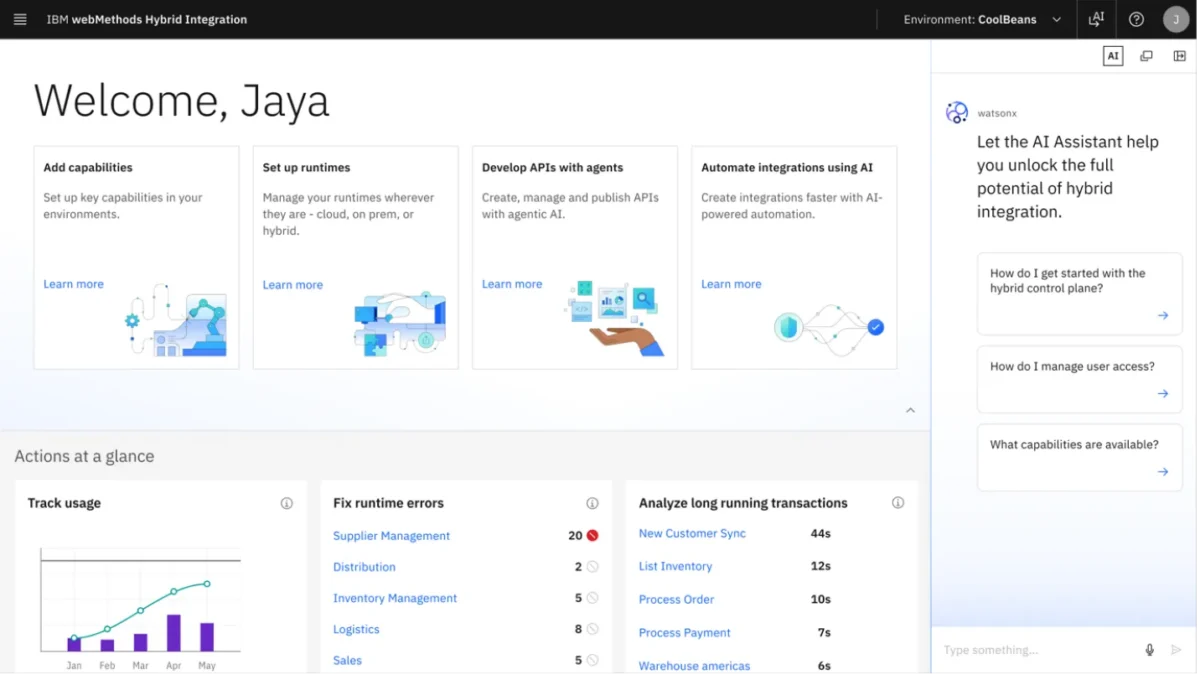
Task: Click arrow on capabilities available suggestion
Action: pos(1163,472)
